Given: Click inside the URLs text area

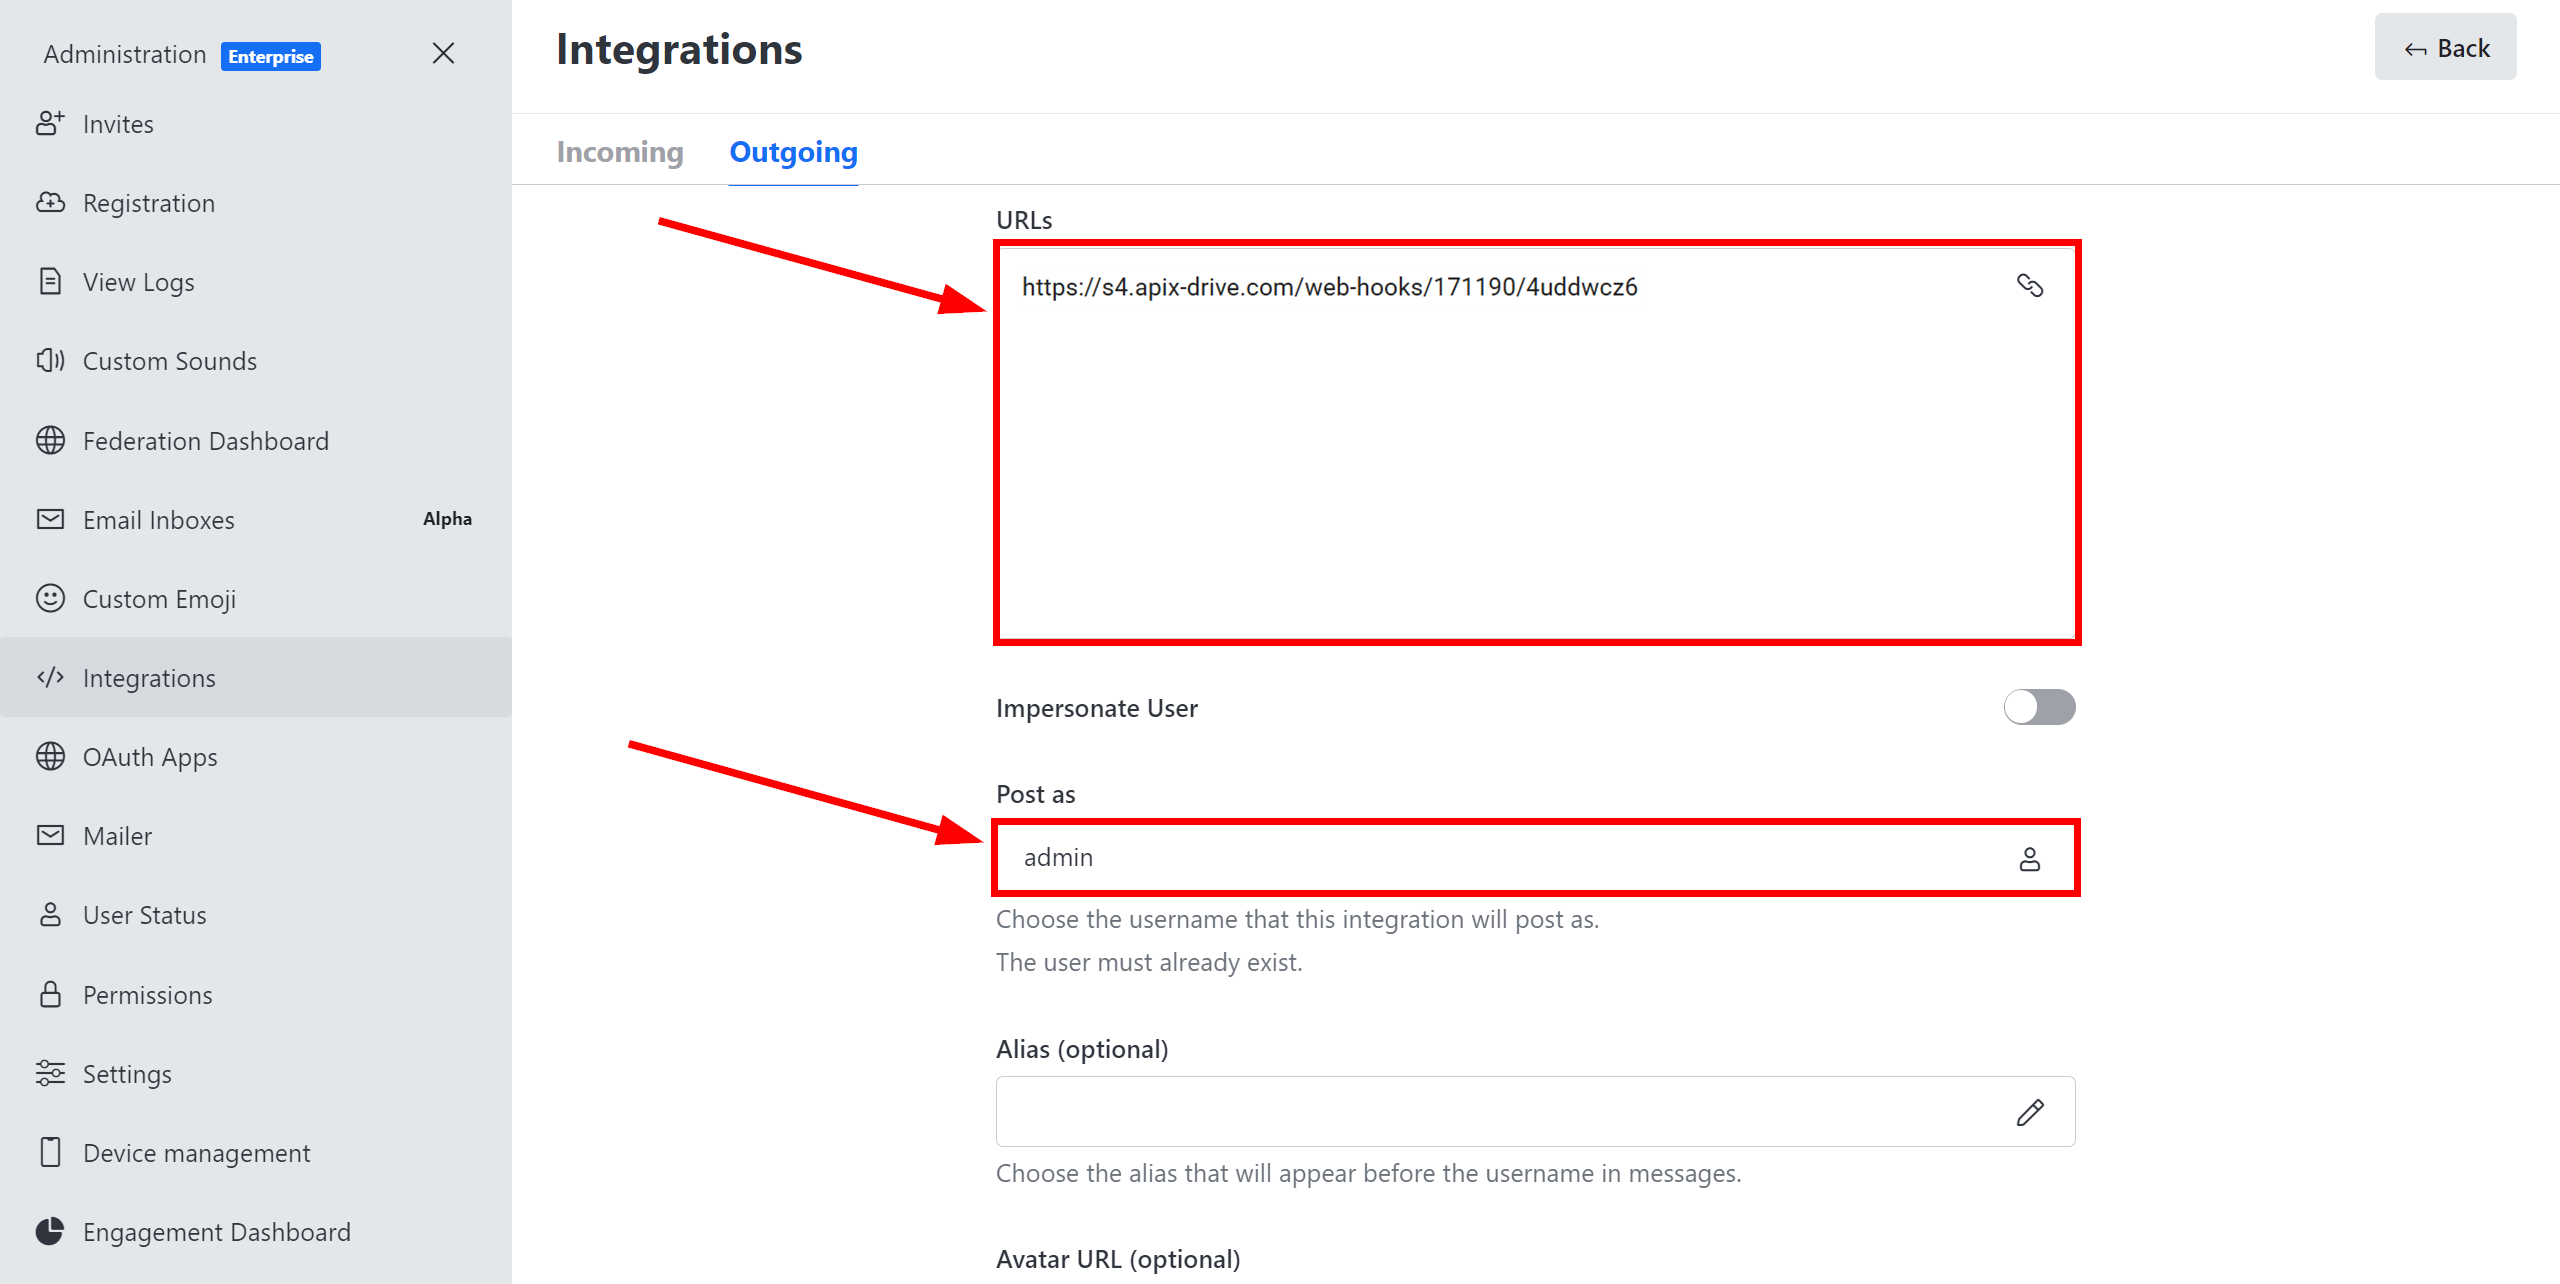Looking at the screenshot, I should [x=1536, y=443].
